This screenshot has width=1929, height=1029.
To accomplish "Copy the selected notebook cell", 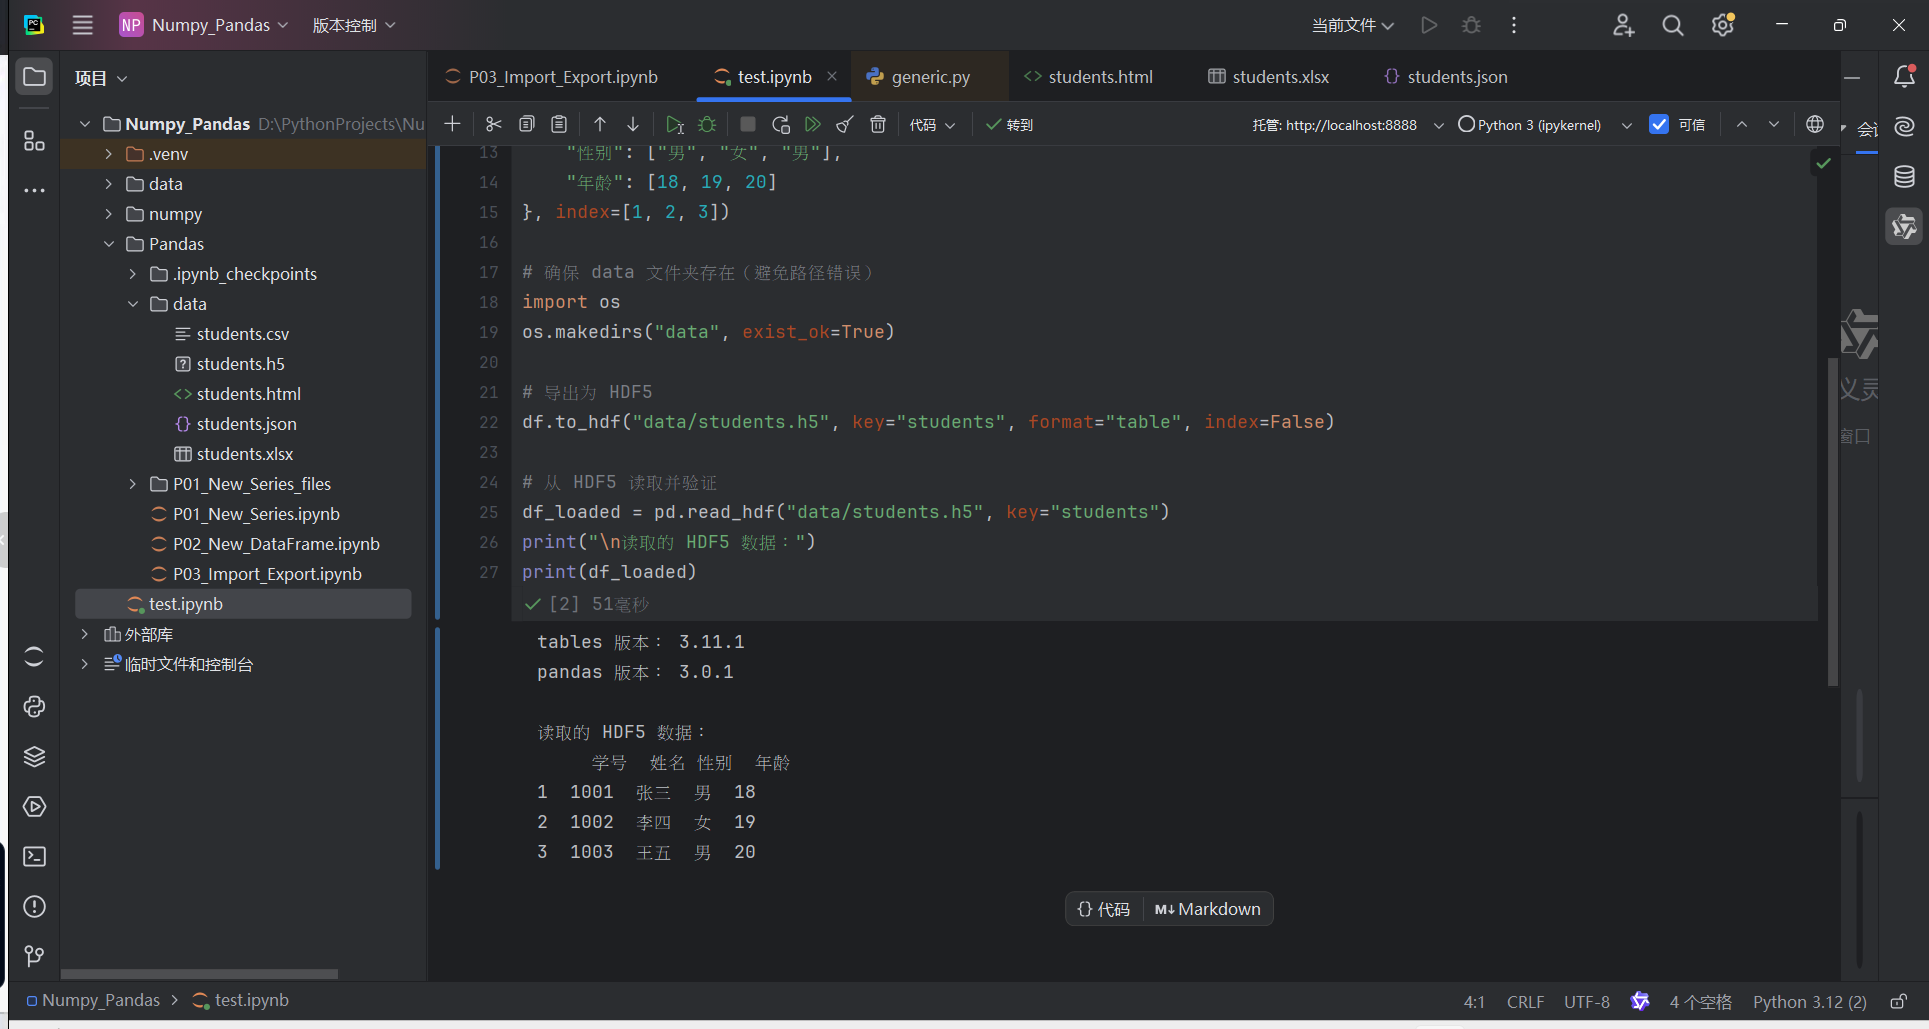I will pyautogui.click(x=527, y=124).
